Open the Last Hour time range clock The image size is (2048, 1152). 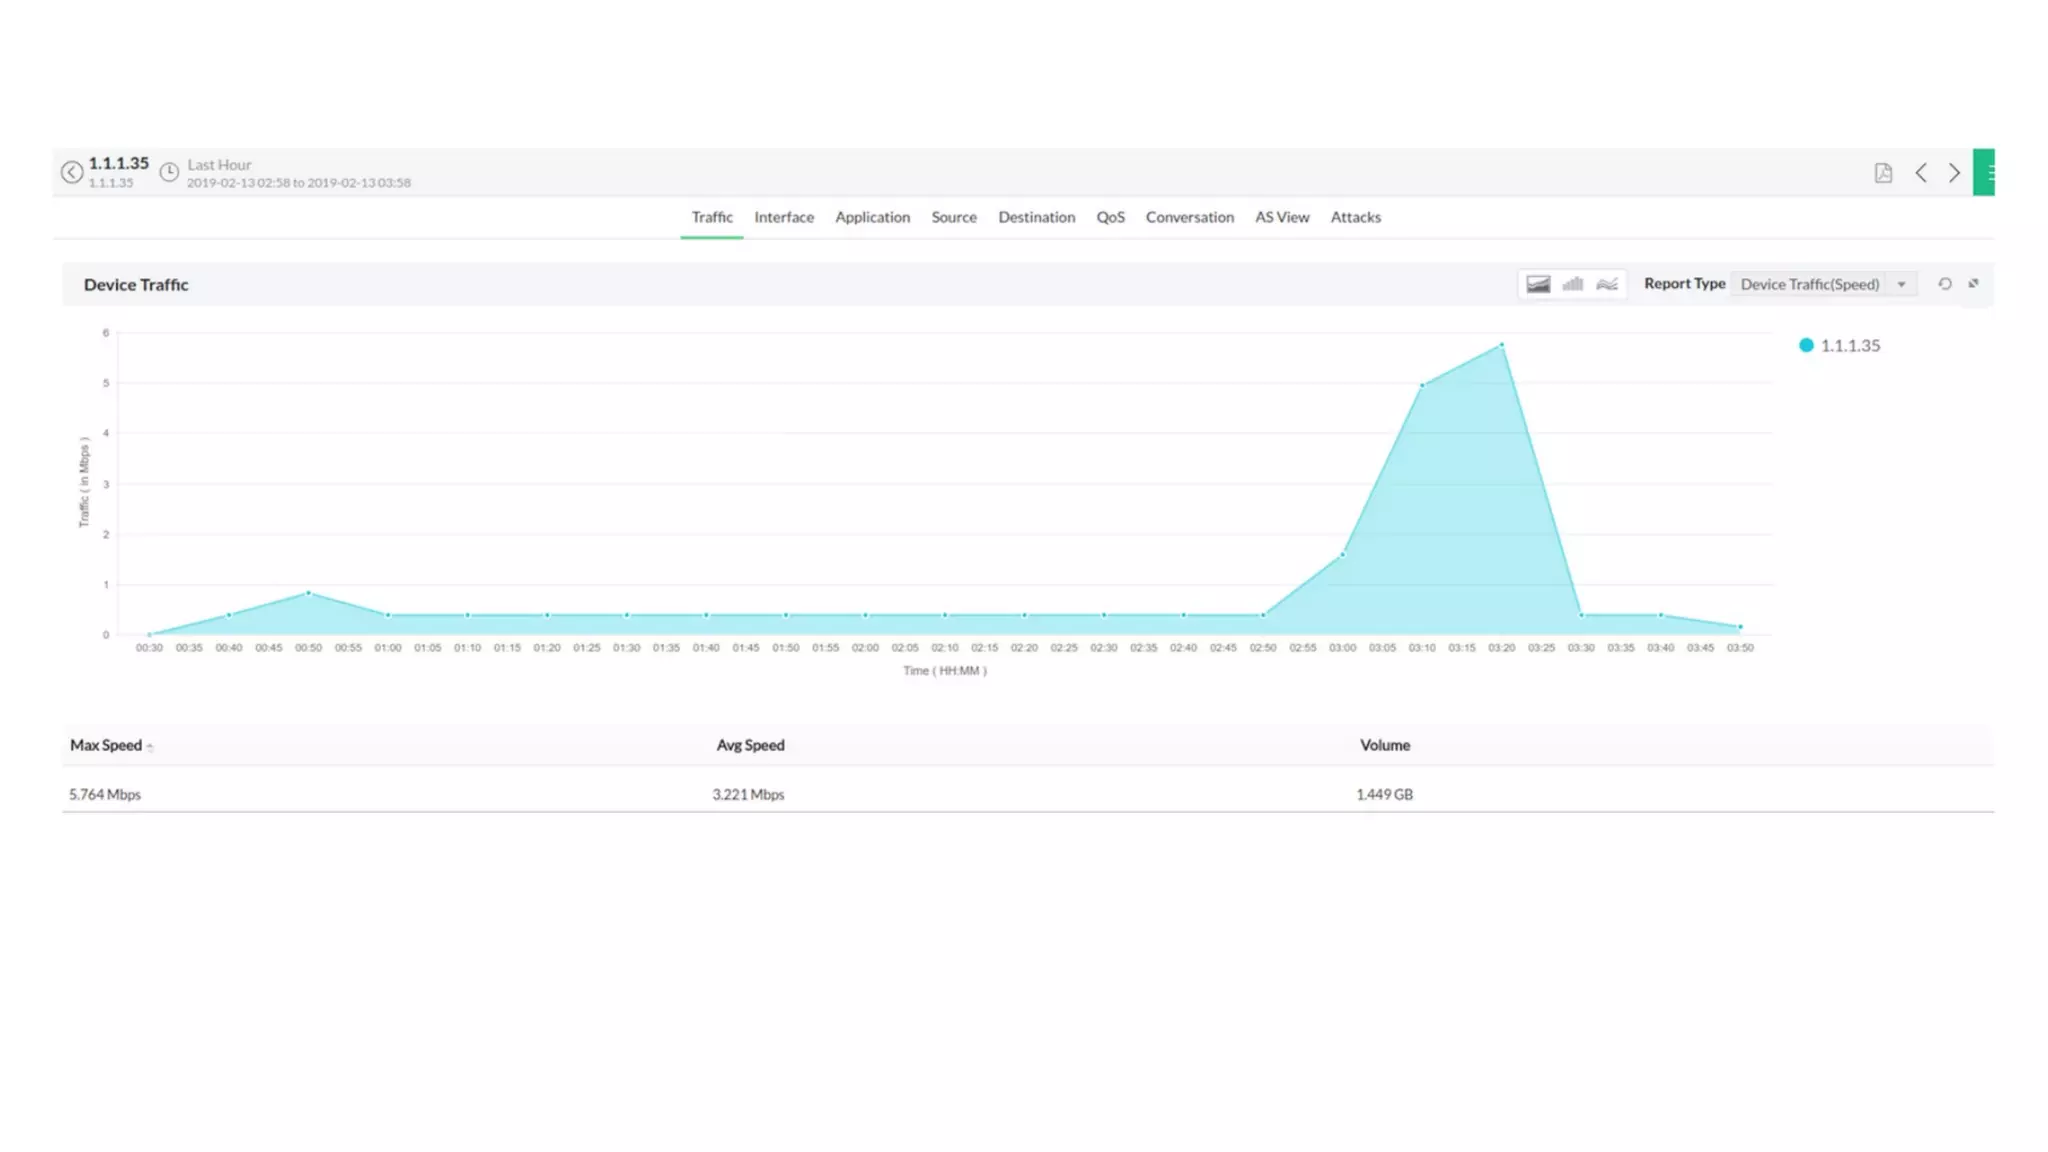[169, 172]
